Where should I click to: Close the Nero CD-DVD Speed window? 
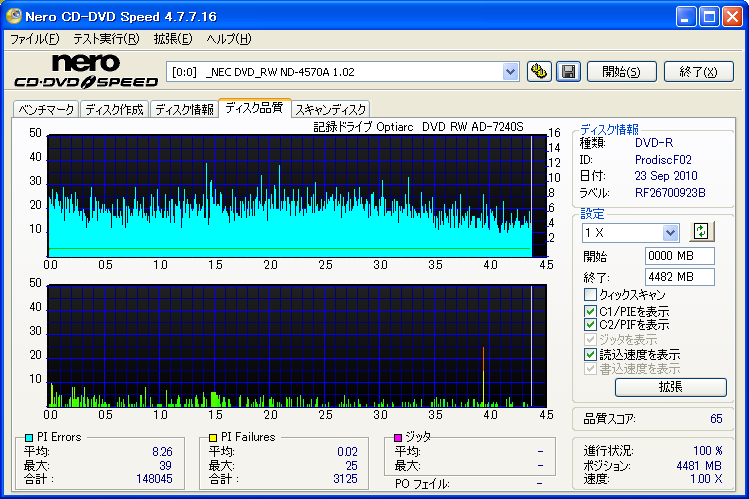[x=732, y=17]
